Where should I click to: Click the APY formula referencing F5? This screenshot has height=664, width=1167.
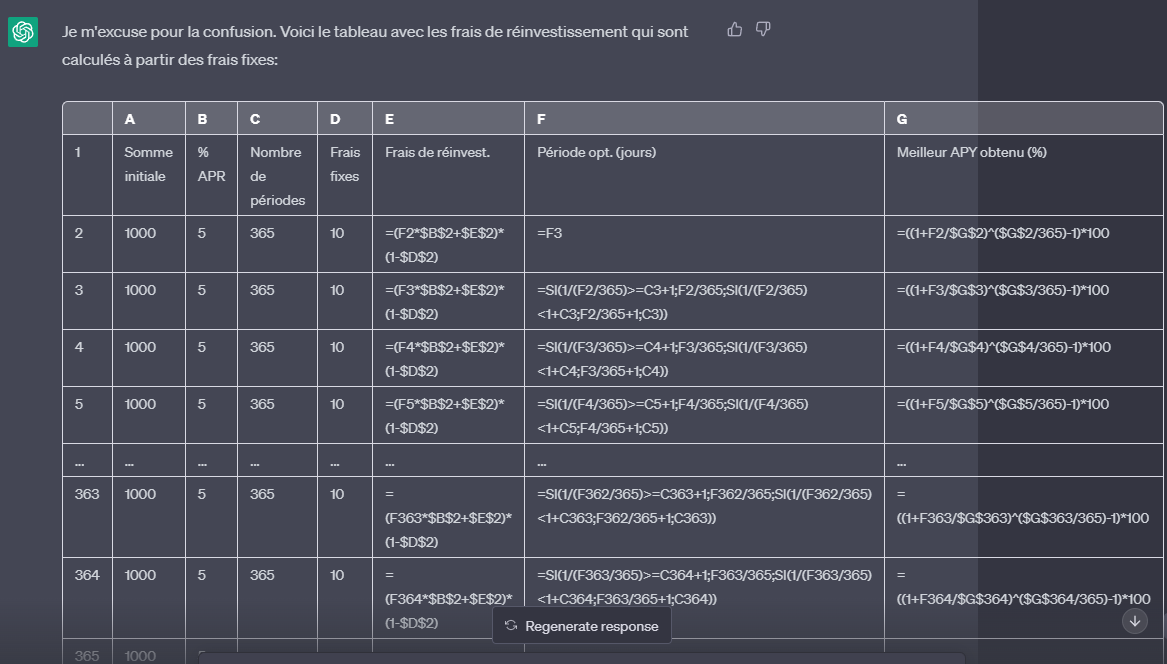click(1003, 404)
